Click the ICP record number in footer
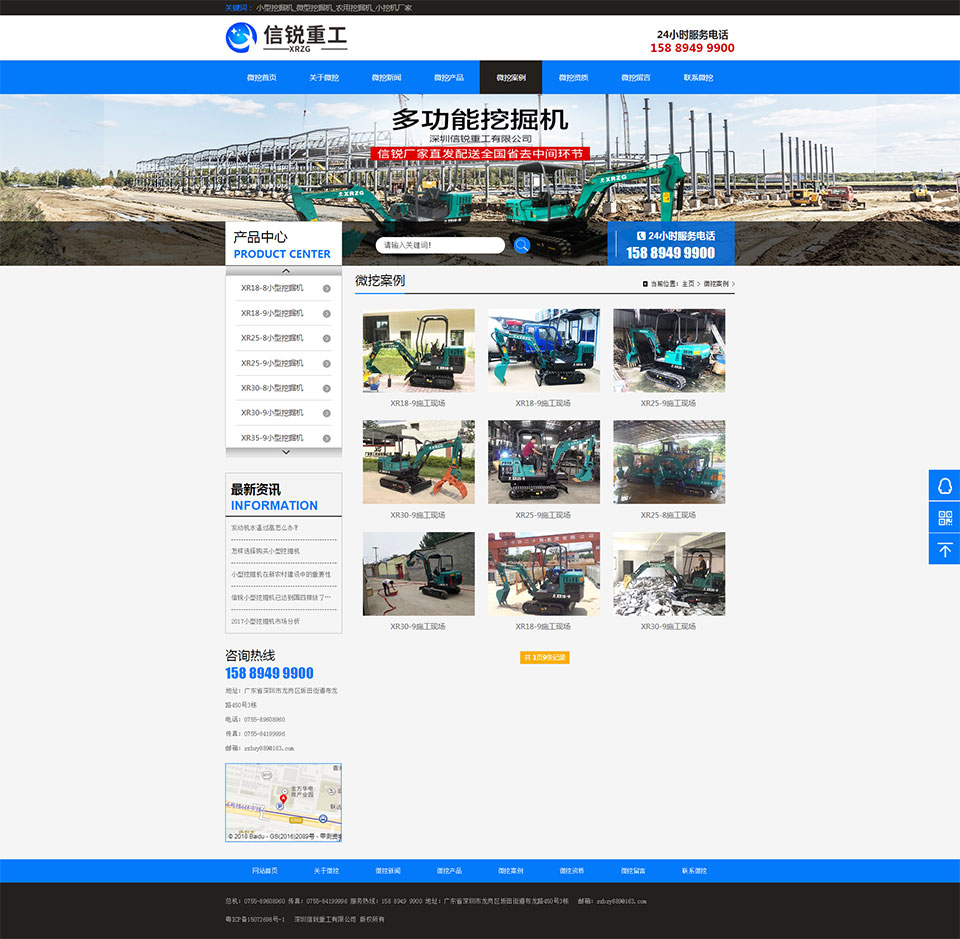 tap(255, 919)
